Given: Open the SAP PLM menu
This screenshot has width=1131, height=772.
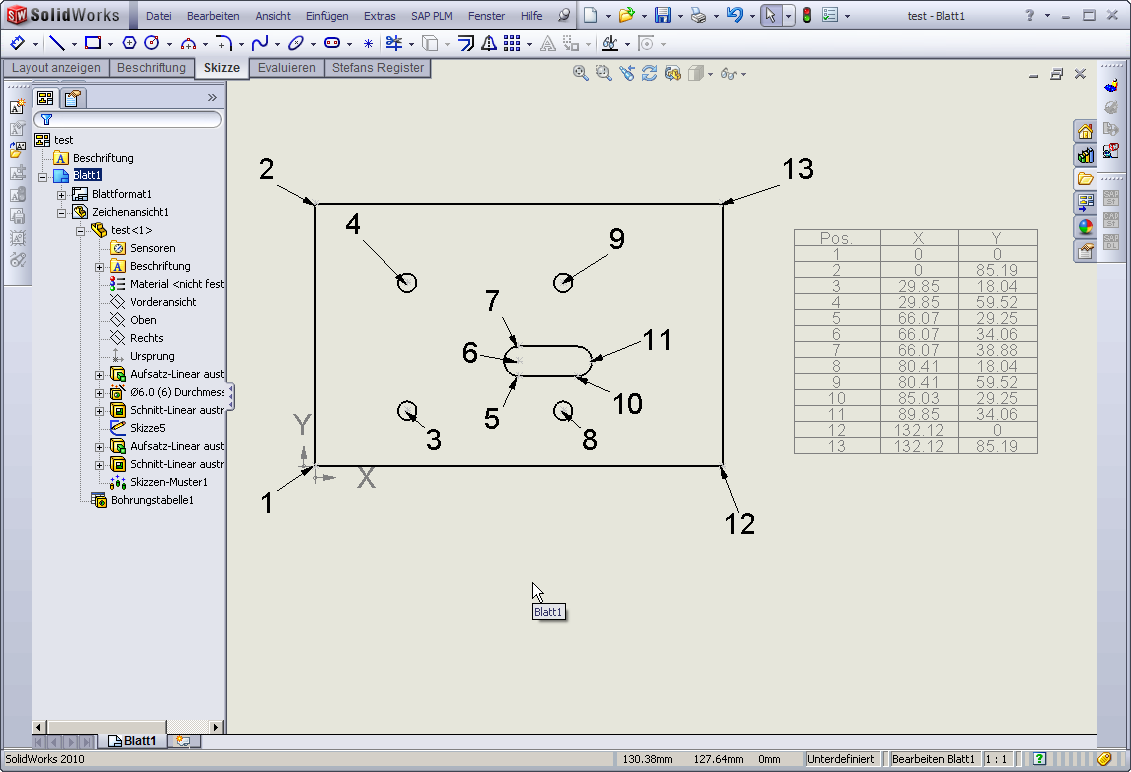Looking at the screenshot, I should pos(431,16).
